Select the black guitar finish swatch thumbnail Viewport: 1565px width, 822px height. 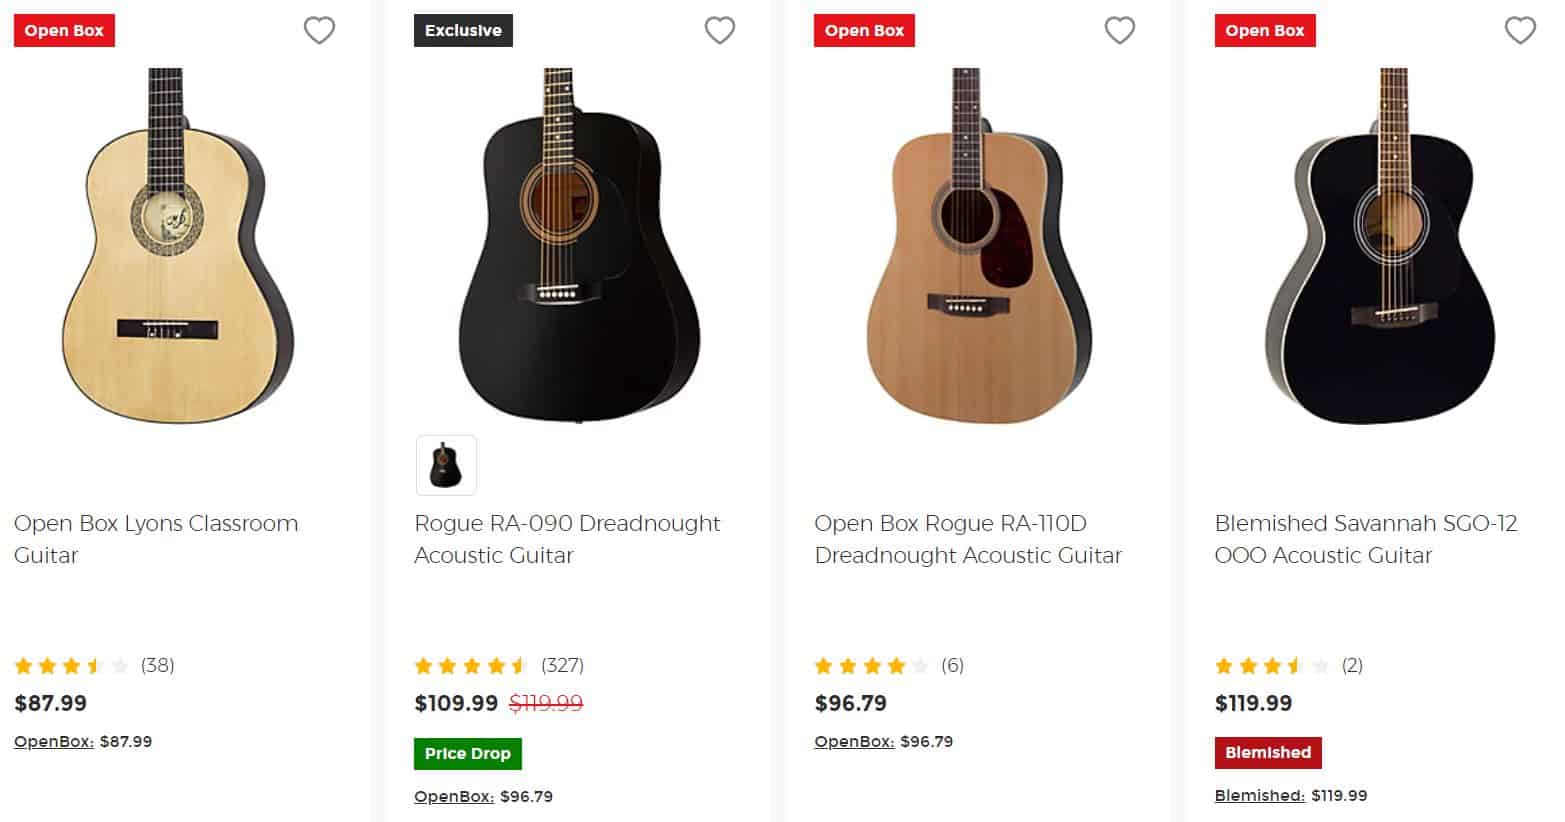(x=445, y=465)
